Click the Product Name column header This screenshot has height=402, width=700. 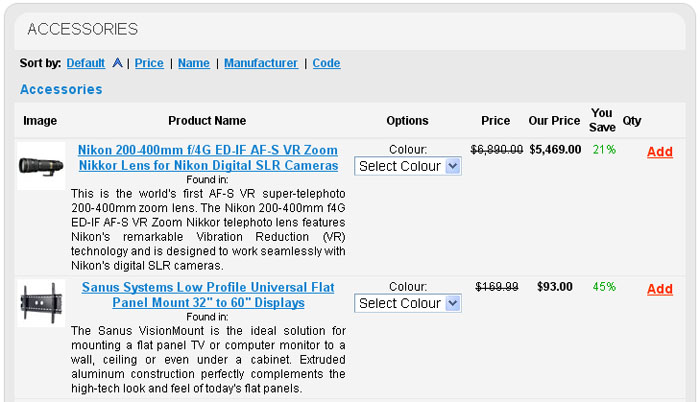point(207,121)
